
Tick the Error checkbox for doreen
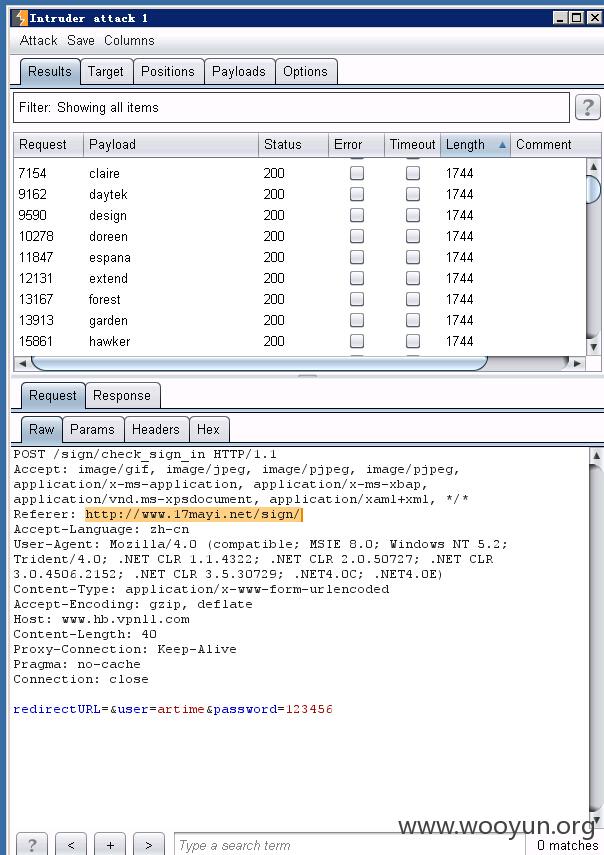point(357,236)
